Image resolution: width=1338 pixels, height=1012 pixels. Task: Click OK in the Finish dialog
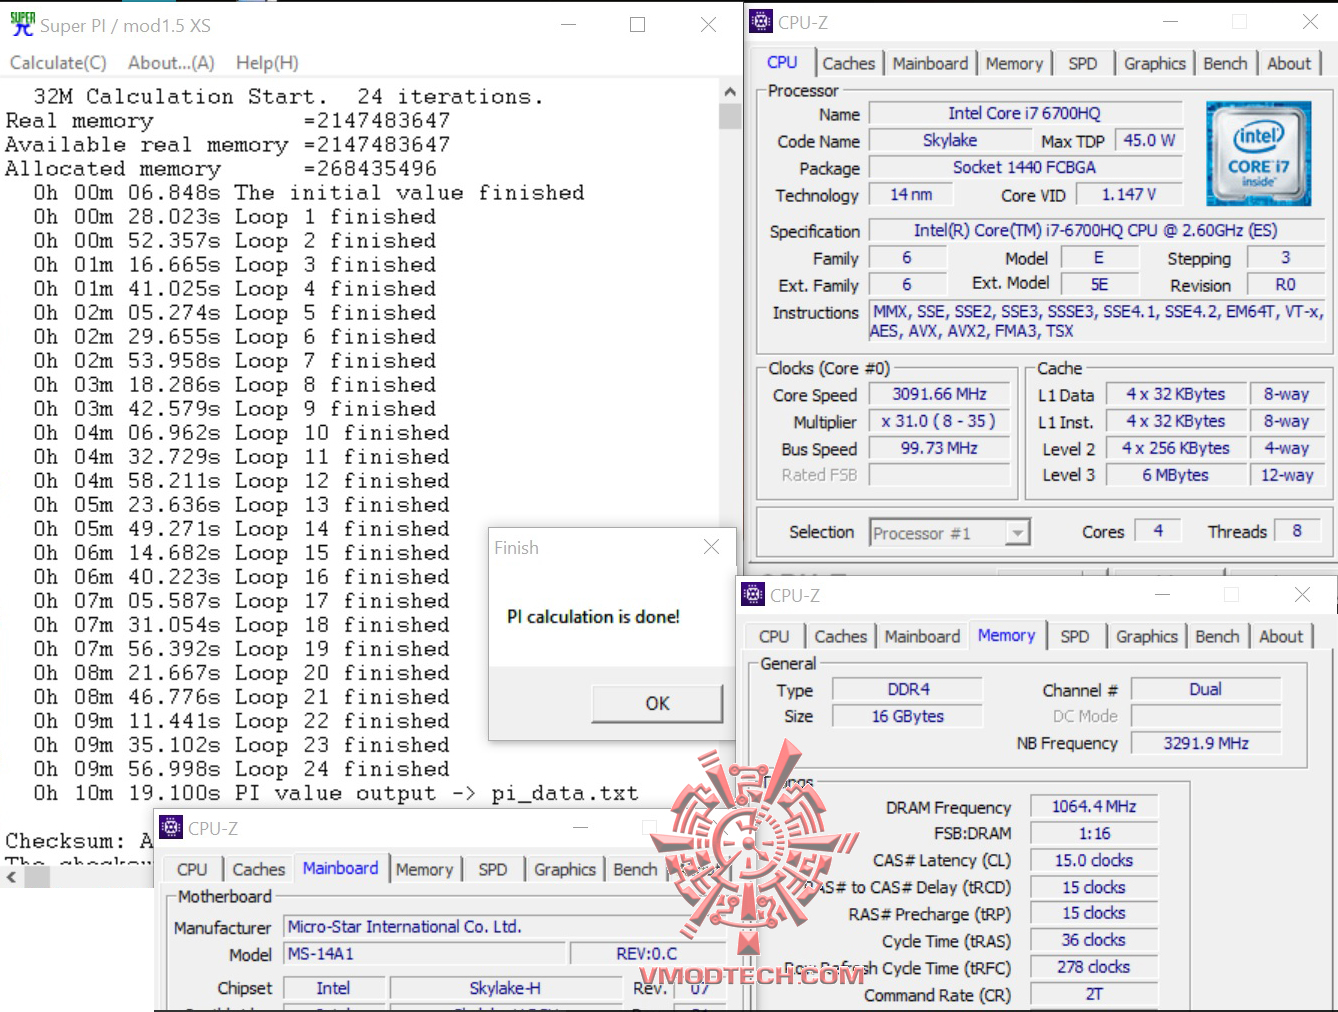657,703
